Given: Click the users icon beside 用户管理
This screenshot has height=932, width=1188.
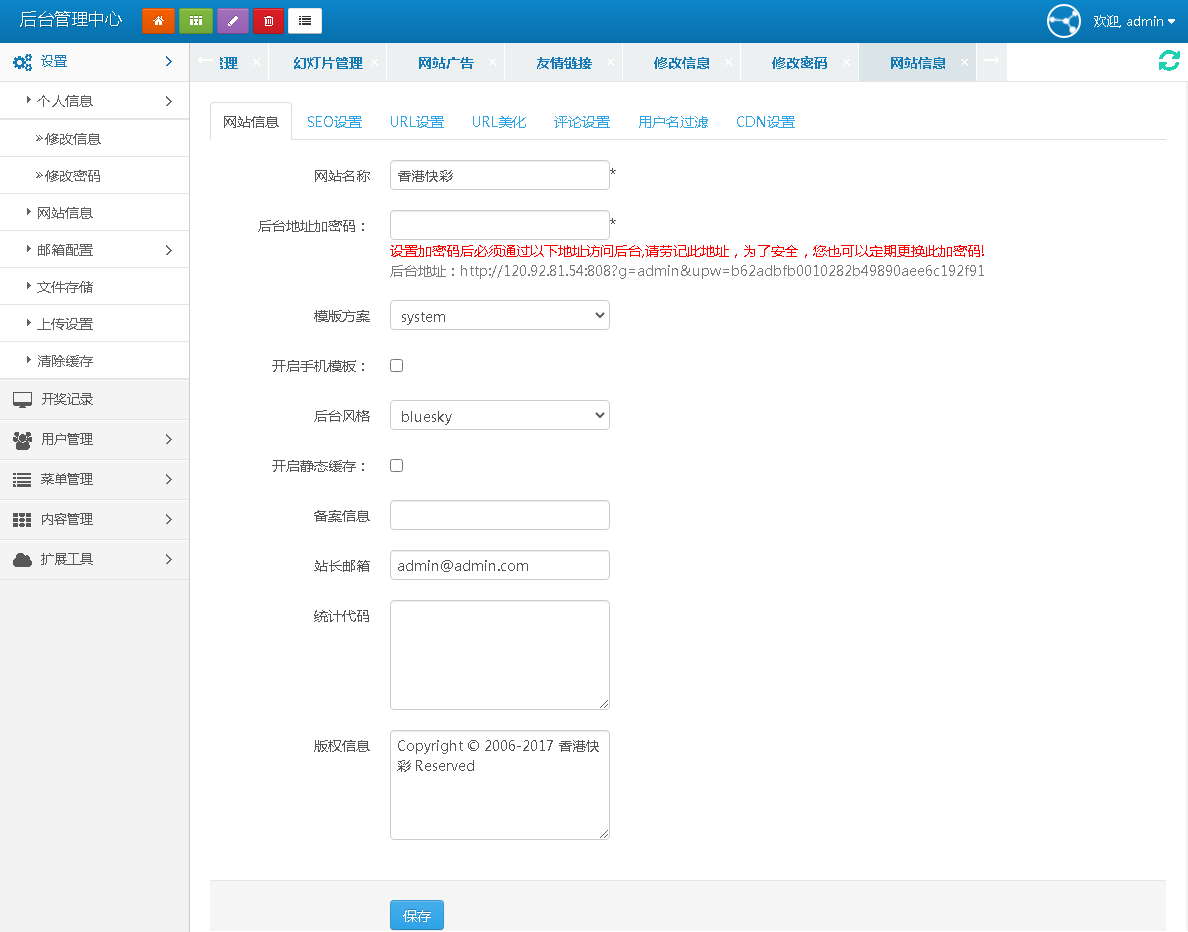Looking at the screenshot, I should 21,439.
